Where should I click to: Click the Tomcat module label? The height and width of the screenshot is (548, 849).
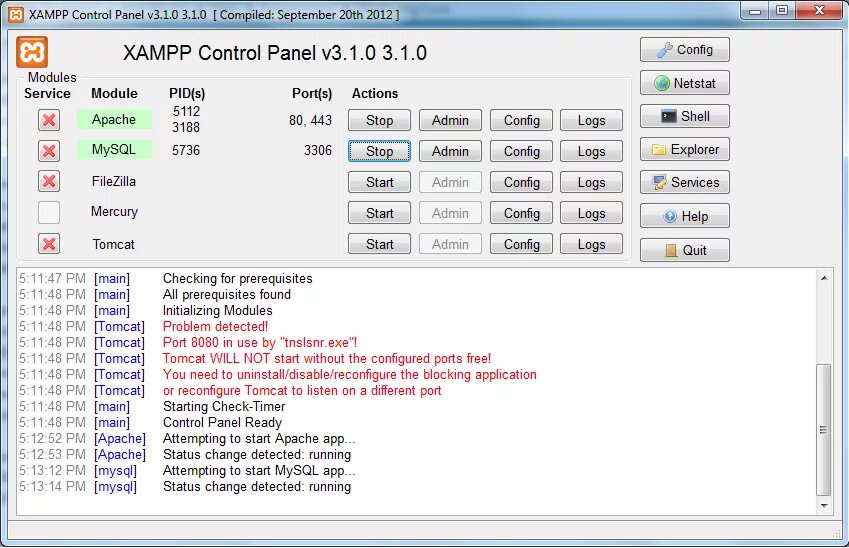[113, 244]
